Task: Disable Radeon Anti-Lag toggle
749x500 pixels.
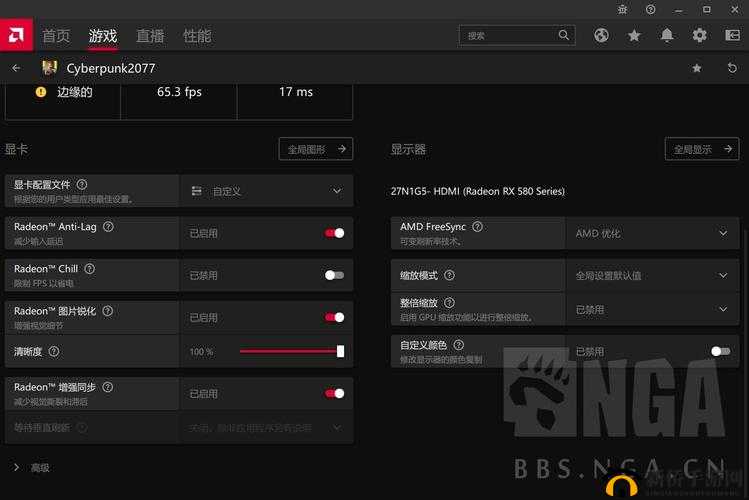Action: (334, 233)
